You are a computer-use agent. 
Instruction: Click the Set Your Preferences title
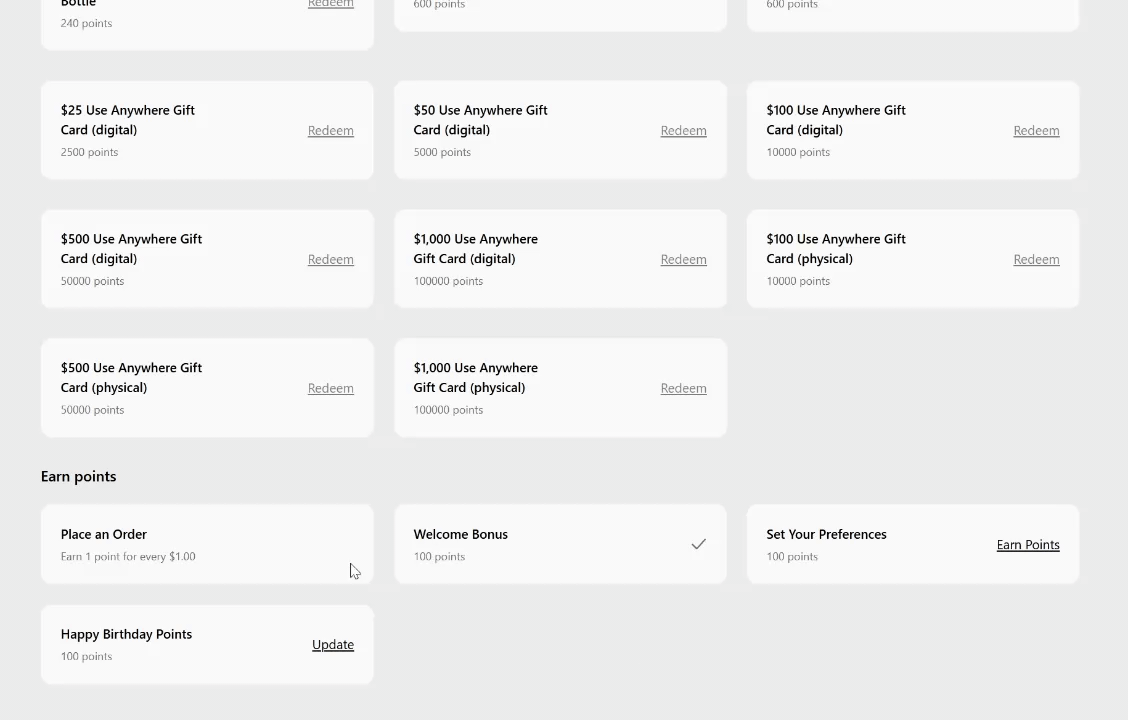tap(826, 534)
